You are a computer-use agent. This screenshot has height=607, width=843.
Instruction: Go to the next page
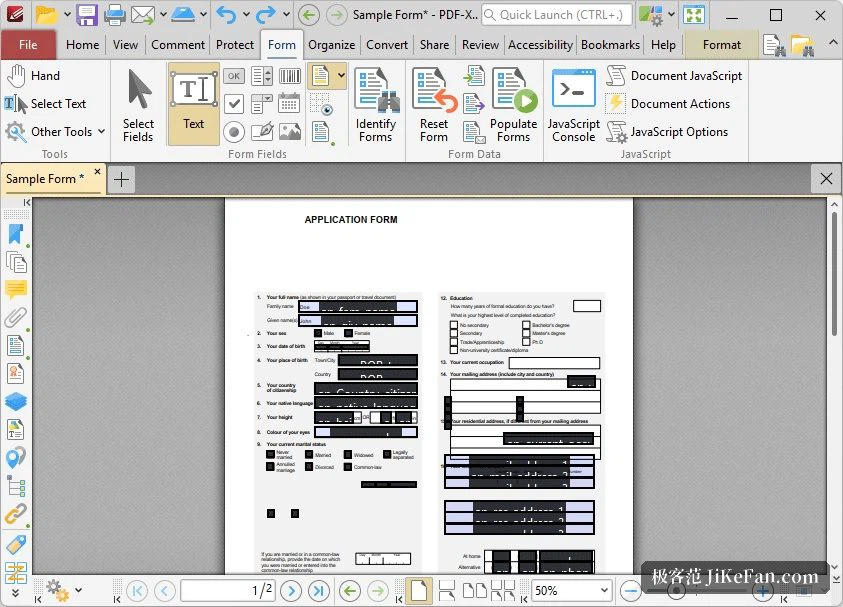[291, 591]
